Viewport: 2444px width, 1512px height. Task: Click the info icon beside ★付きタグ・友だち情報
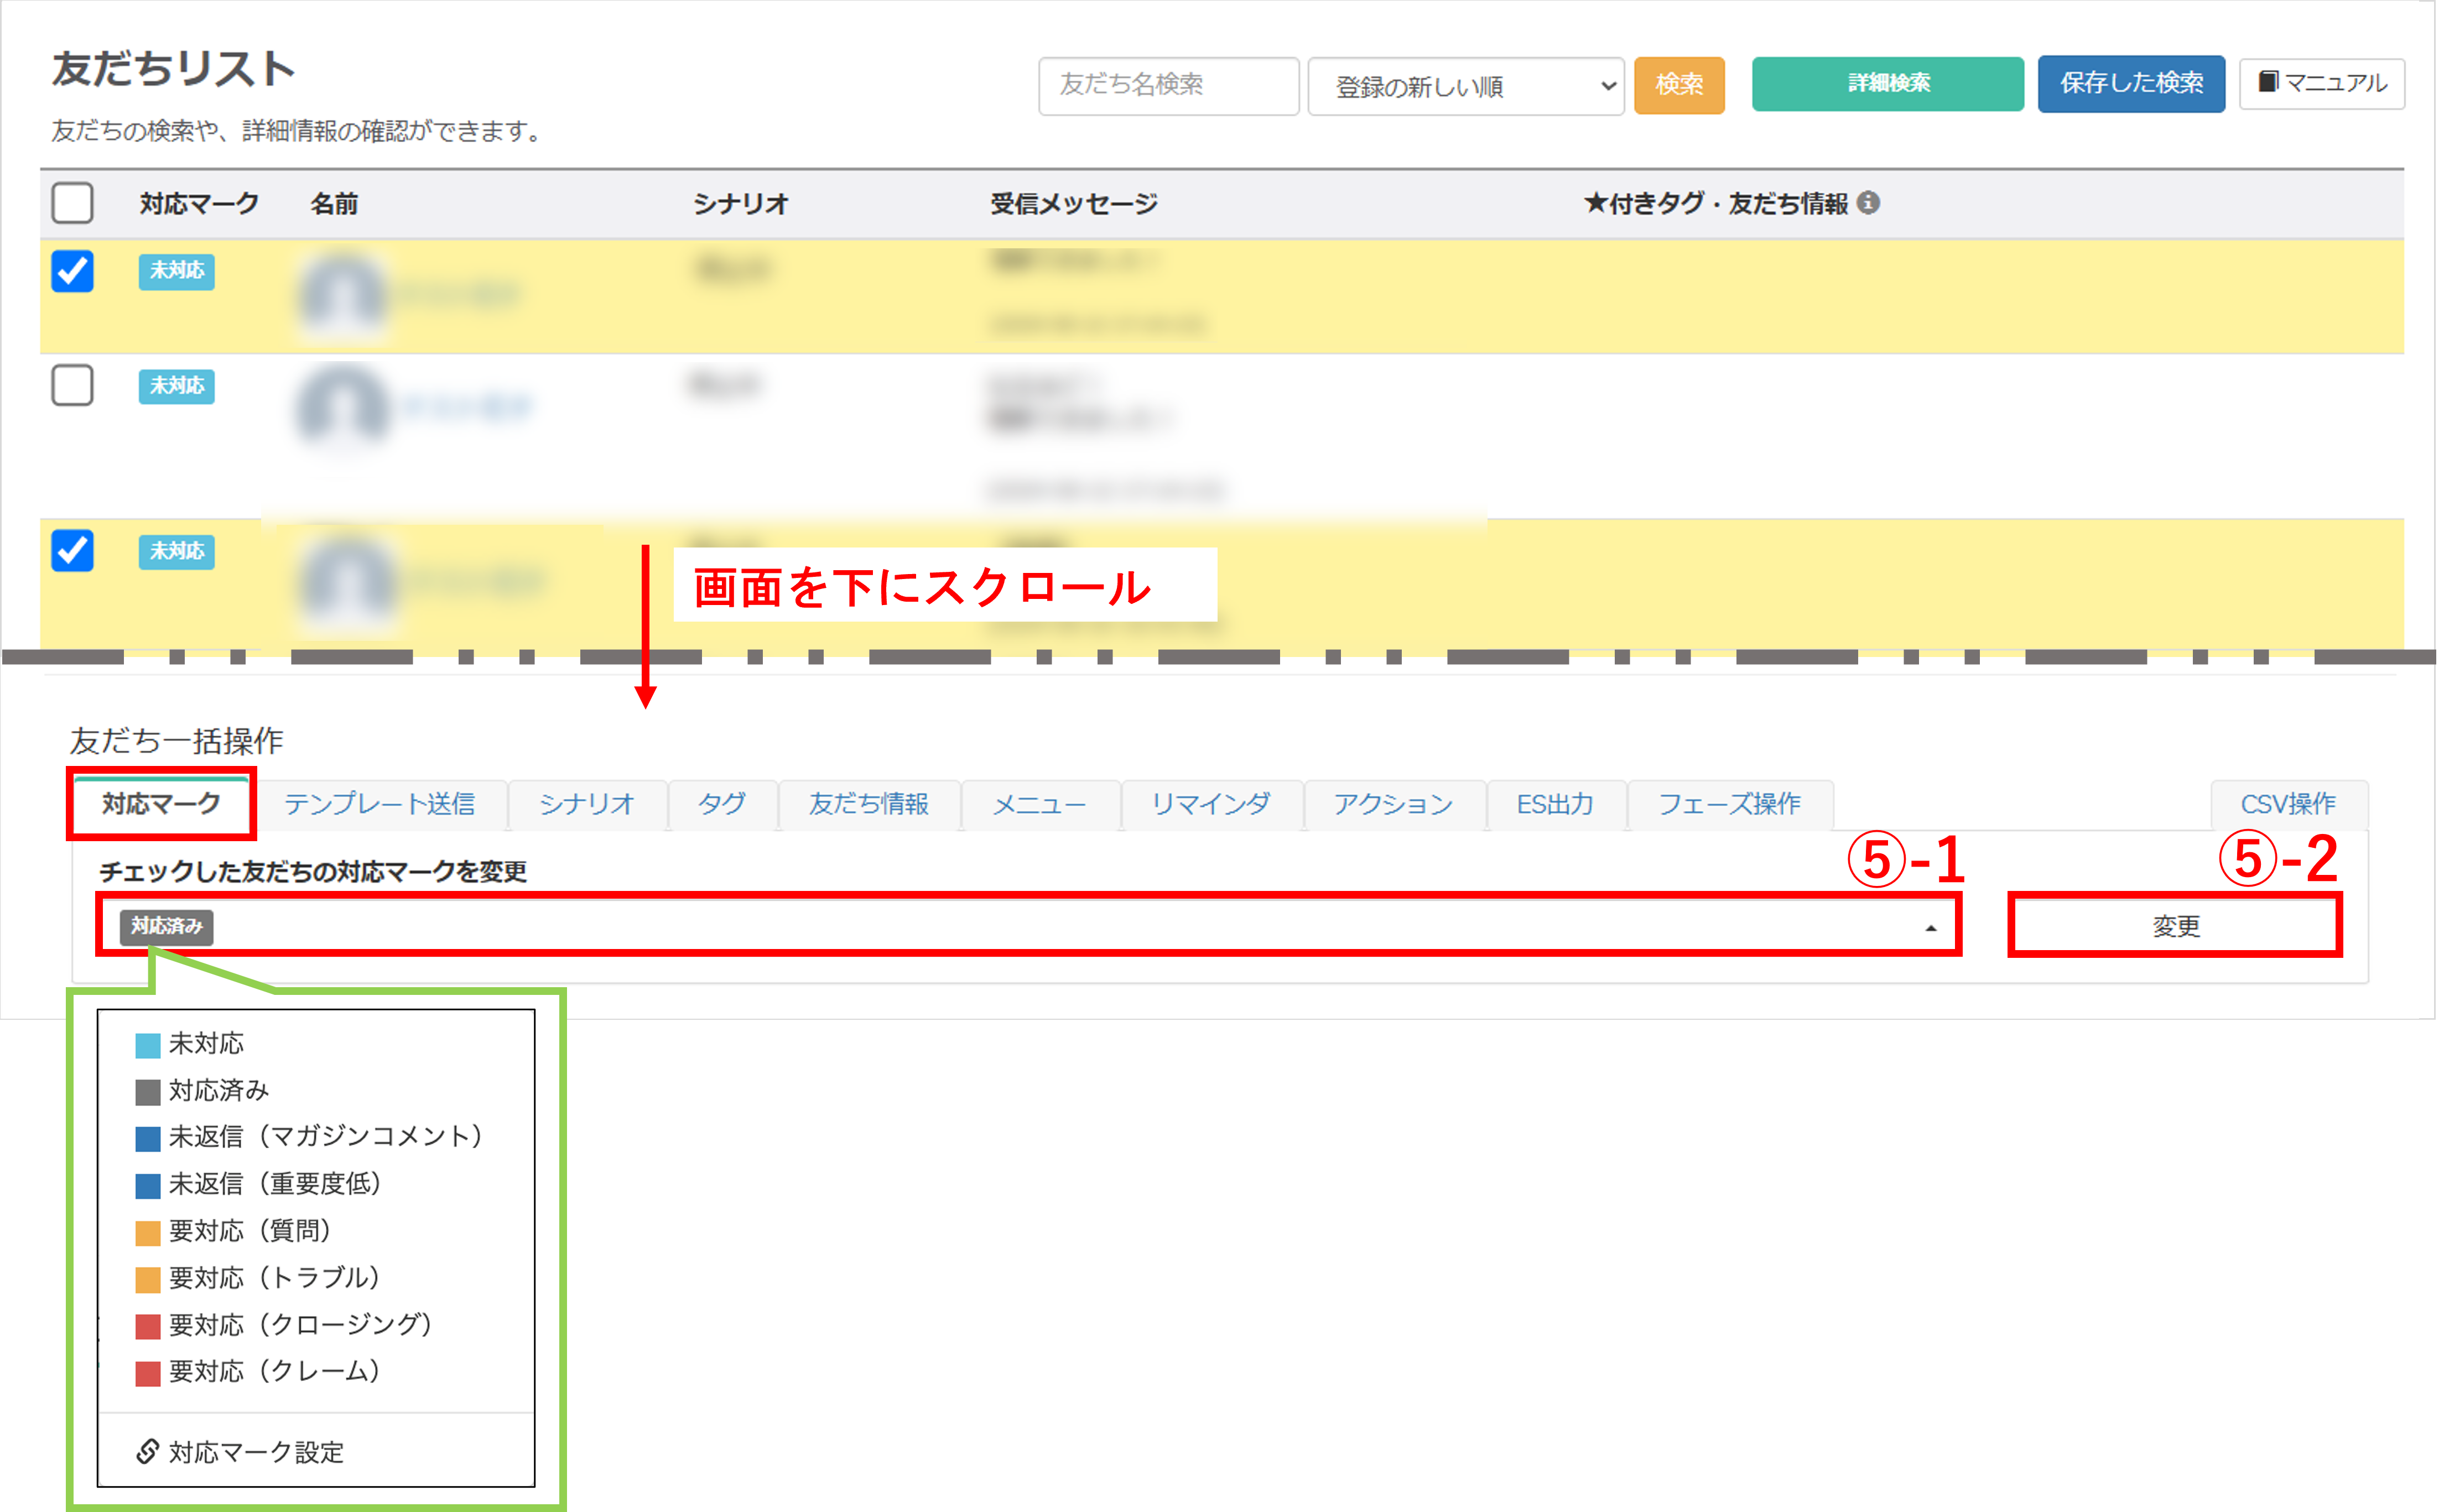coord(1867,203)
